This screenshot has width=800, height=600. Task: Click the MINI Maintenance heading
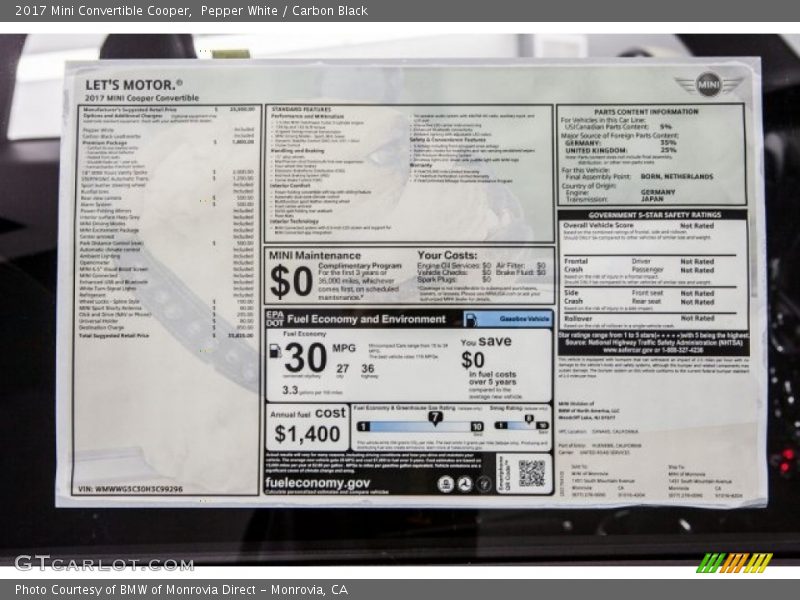(315, 256)
